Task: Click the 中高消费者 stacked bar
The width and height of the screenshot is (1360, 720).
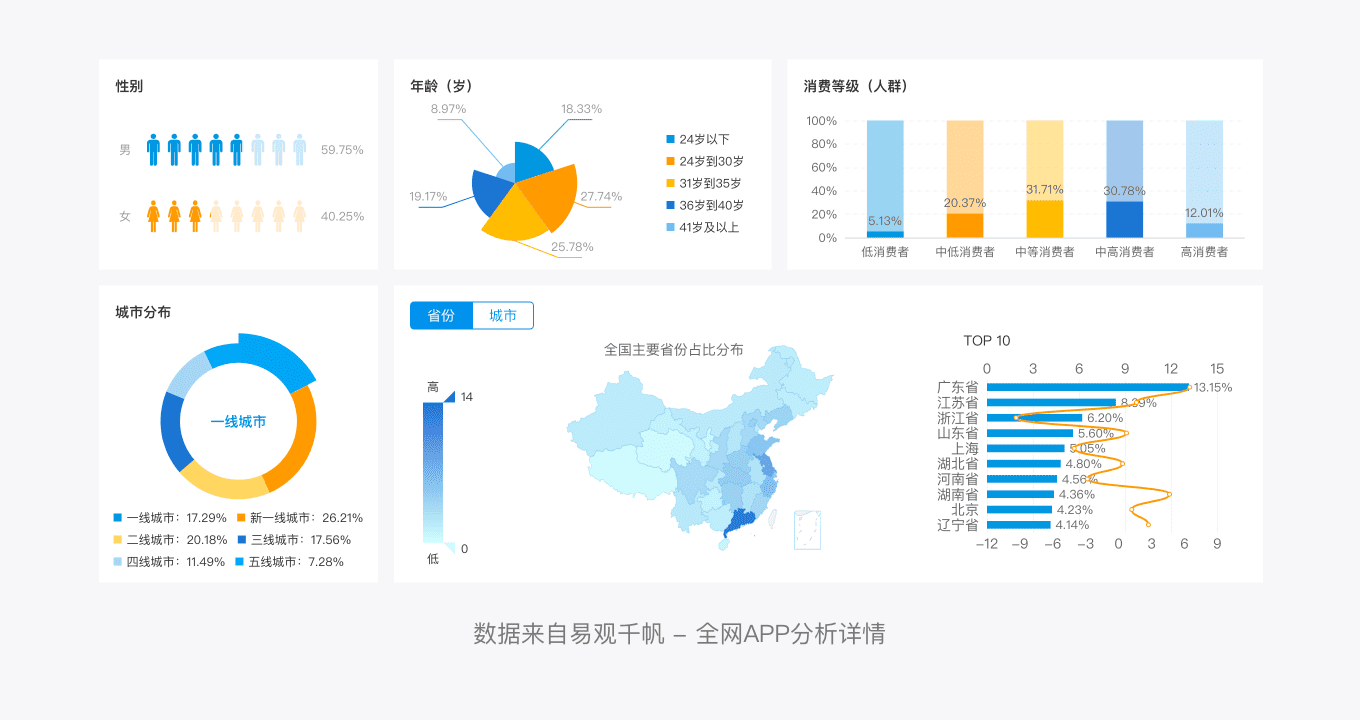Action: (x=1124, y=179)
